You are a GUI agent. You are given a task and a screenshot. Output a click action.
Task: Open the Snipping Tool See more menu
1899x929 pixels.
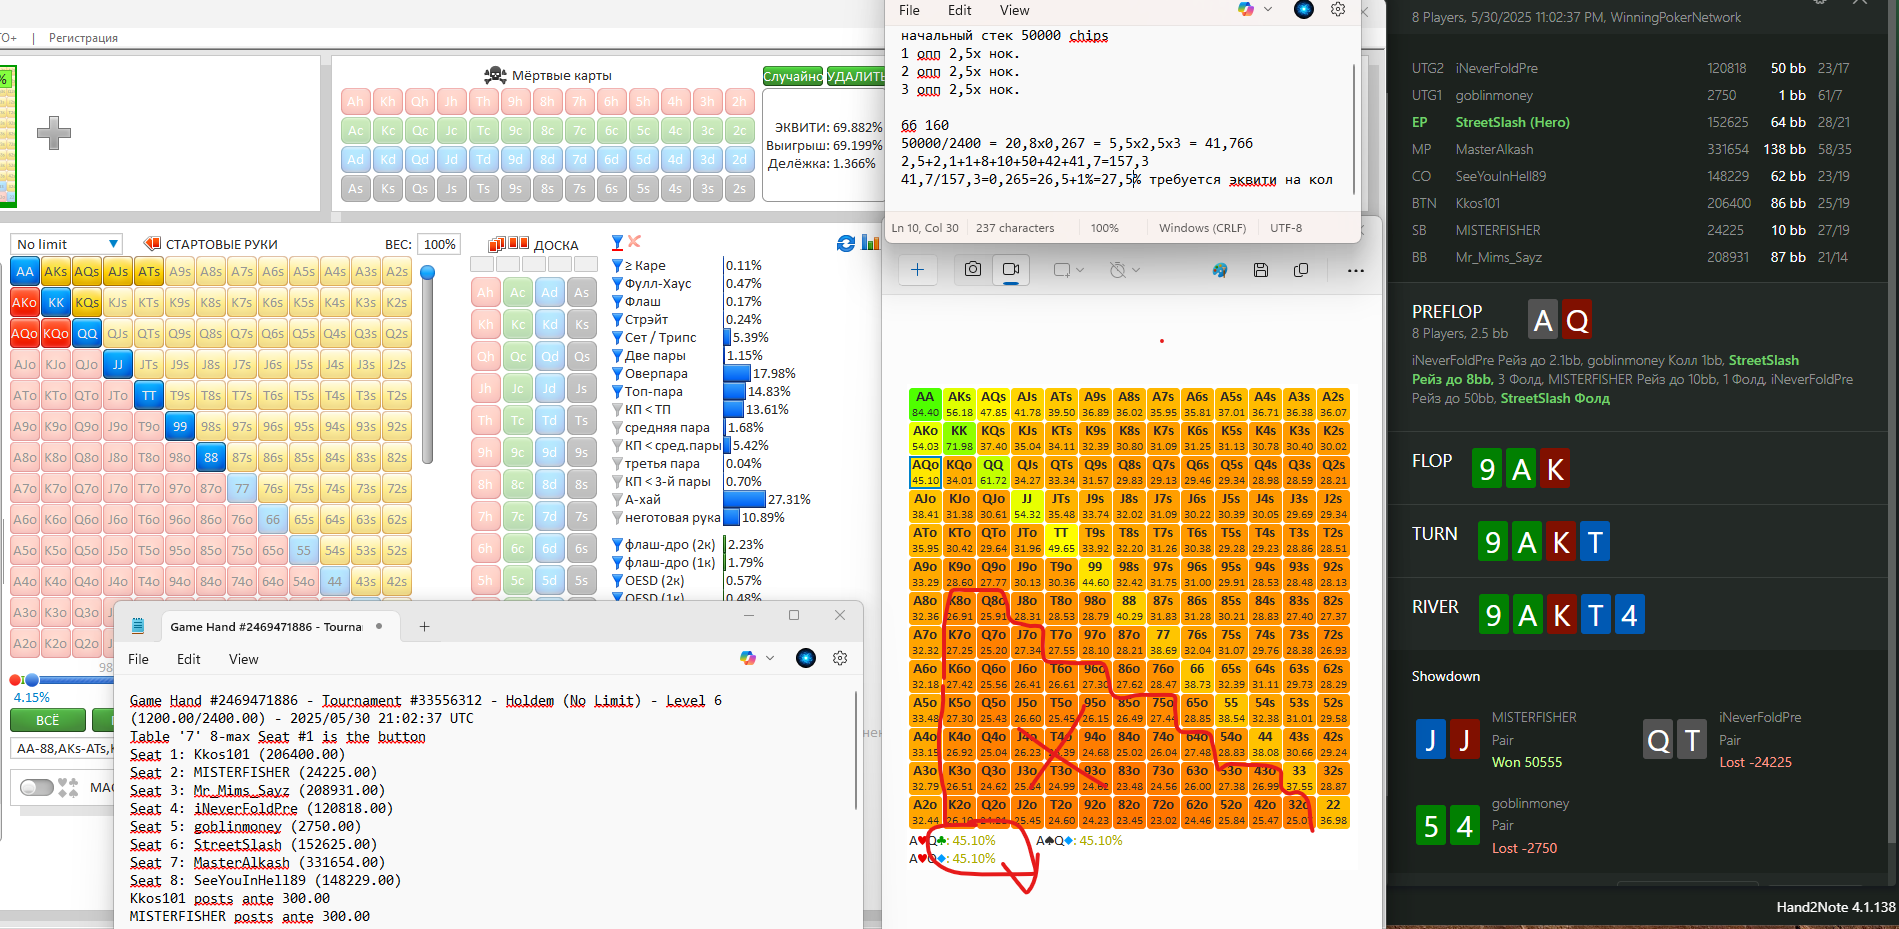1355,270
